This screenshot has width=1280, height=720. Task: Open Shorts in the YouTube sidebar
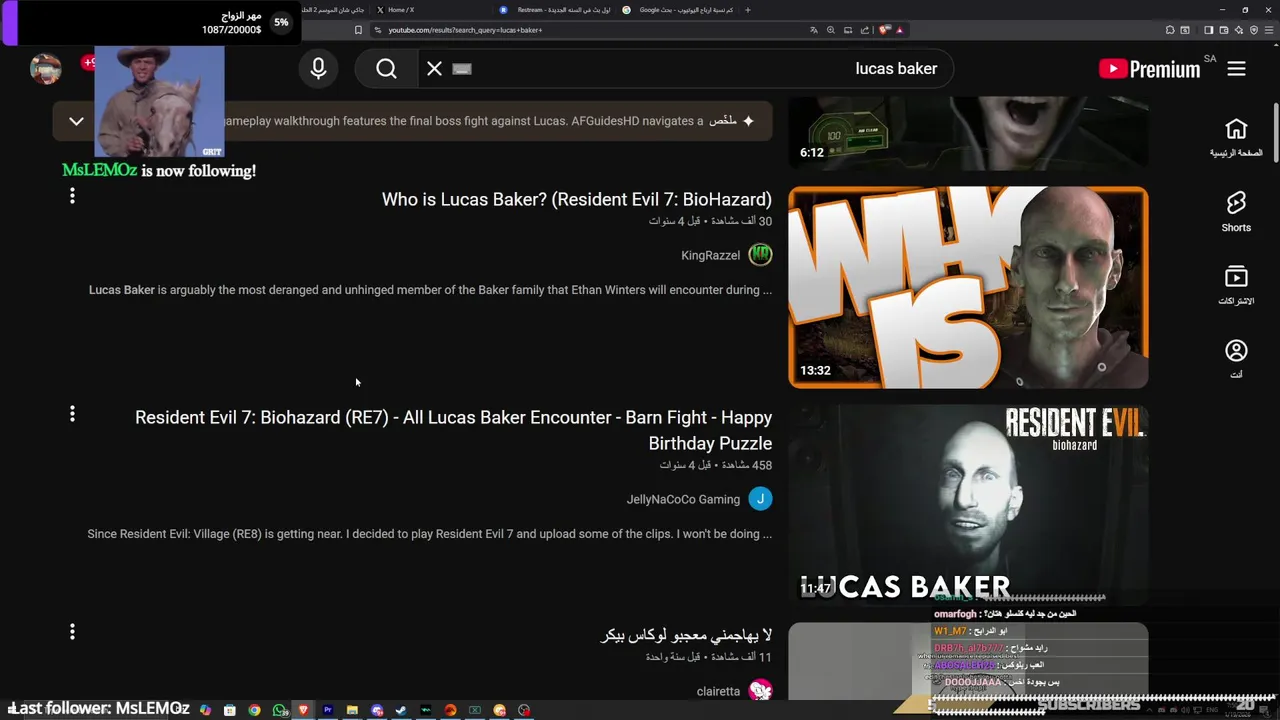(x=1236, y=211)
